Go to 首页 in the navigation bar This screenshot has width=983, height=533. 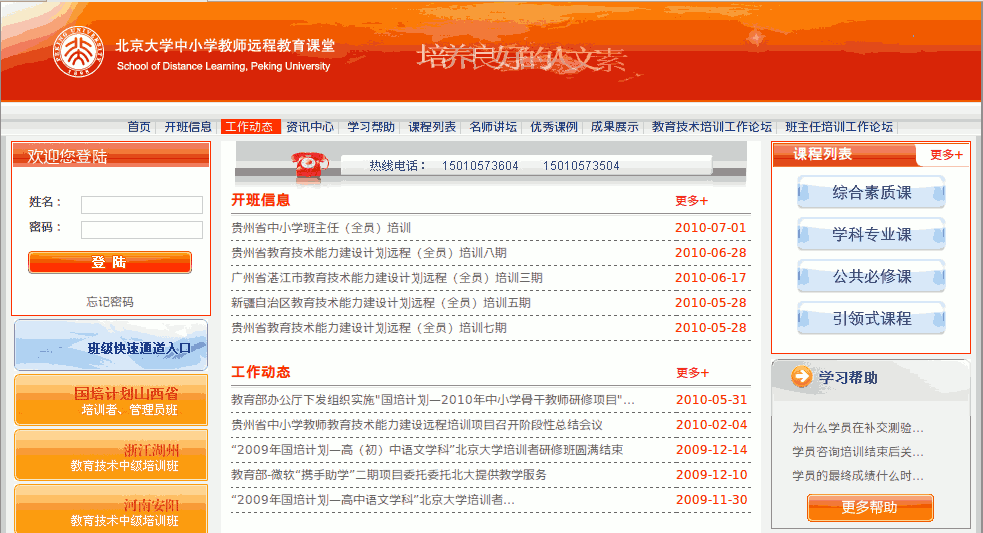pyautogui.click(x=139, y=127)
